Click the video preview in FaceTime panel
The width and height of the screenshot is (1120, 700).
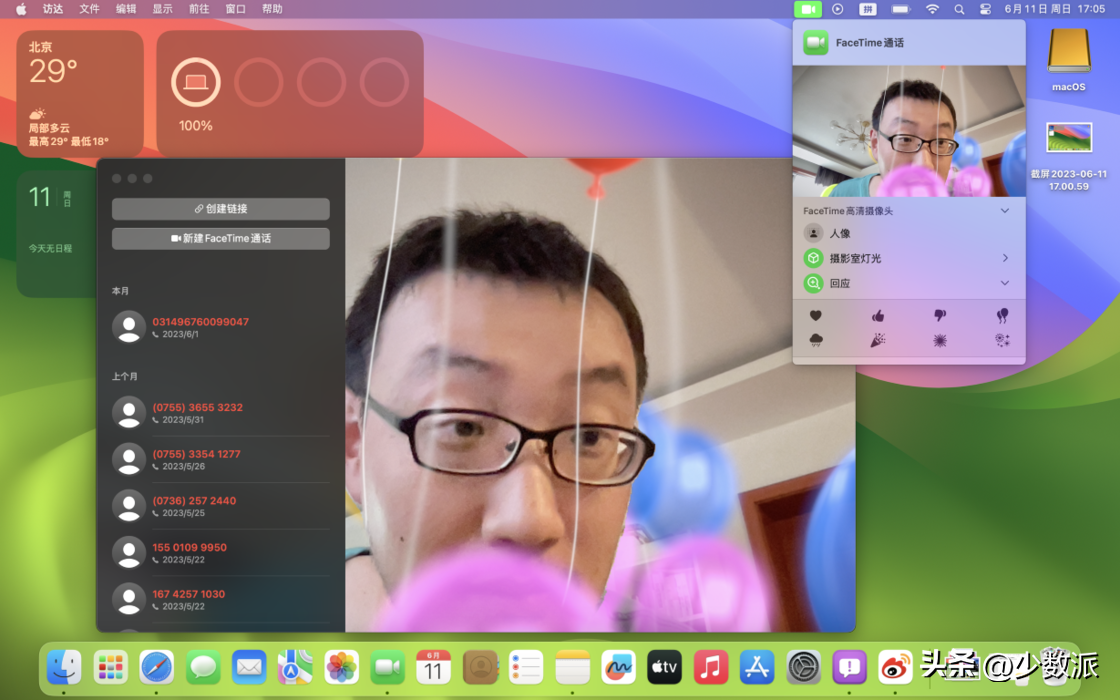tap(909, 131)
